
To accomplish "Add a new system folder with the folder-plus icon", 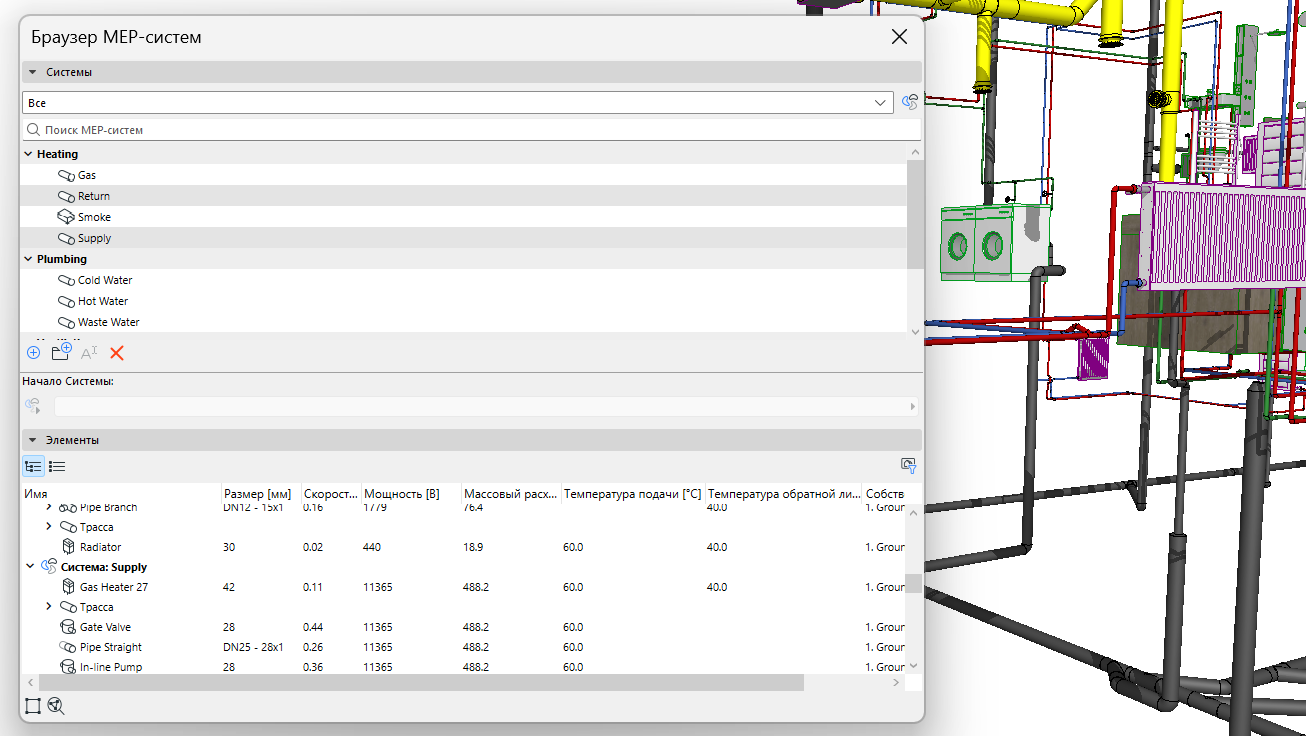I will coord(61,351).
